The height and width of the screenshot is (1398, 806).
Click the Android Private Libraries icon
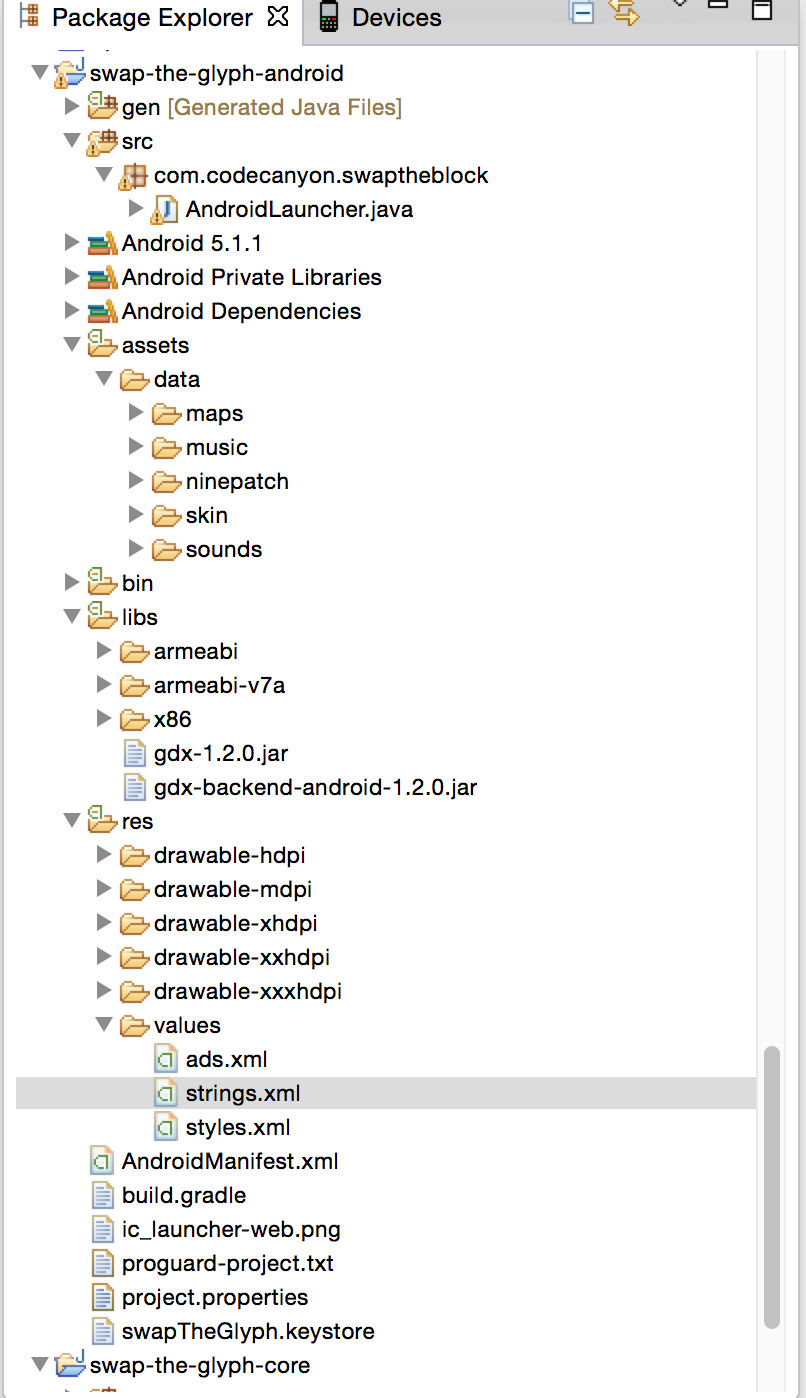(102, 277)
